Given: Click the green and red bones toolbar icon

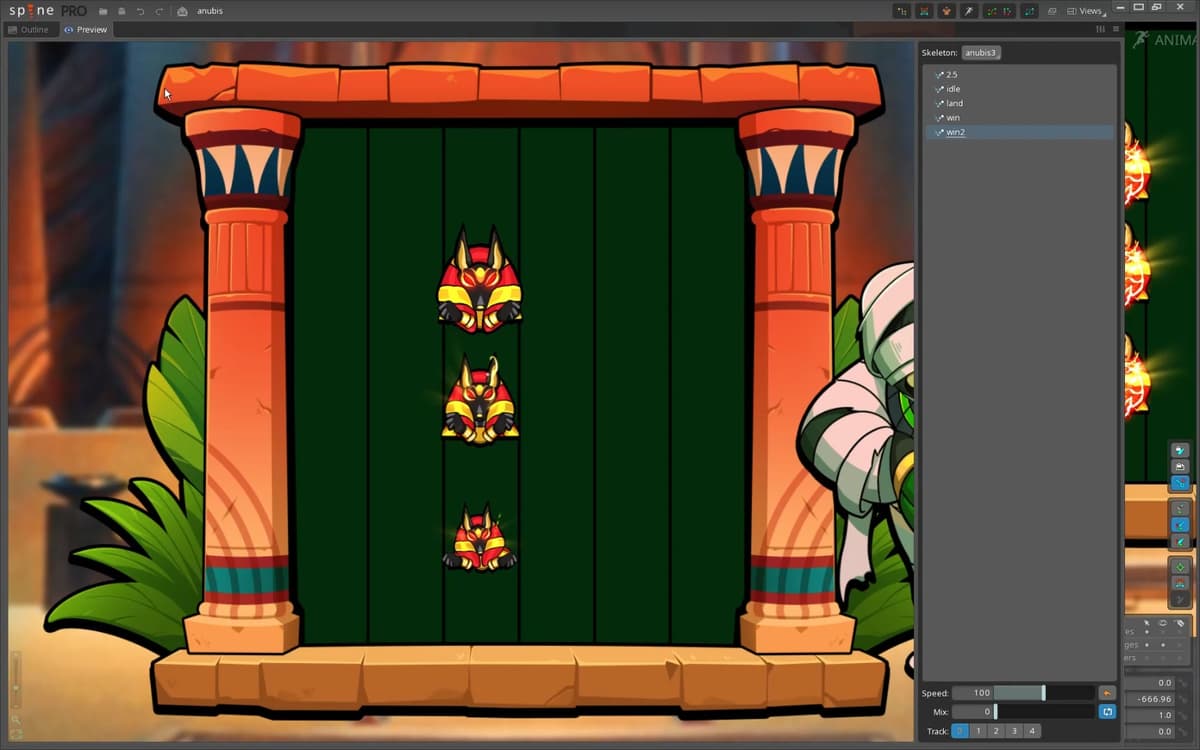Looking at the screenshot, I should point(991,11).
